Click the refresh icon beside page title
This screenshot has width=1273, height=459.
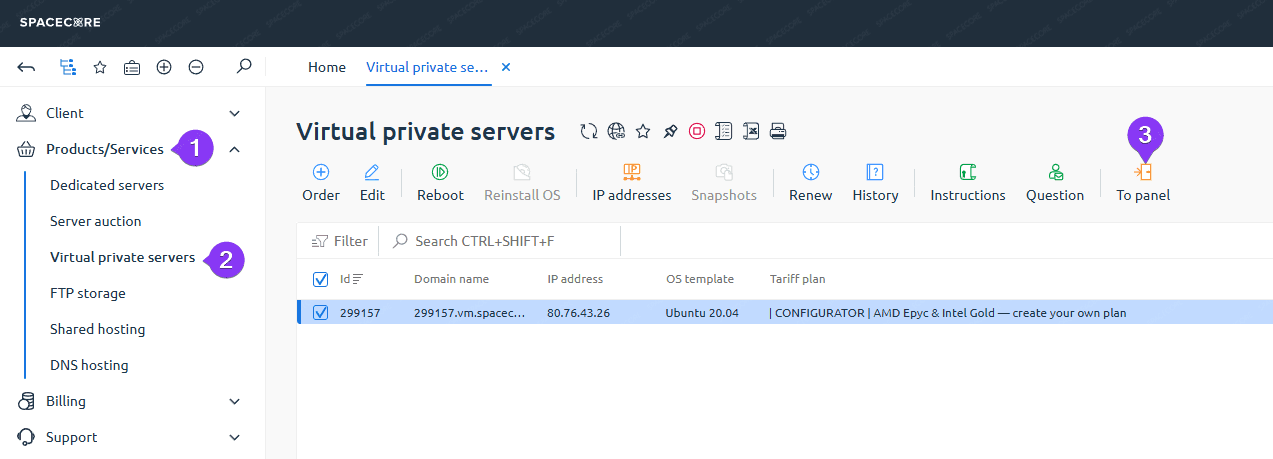click(x=589, y=131)
